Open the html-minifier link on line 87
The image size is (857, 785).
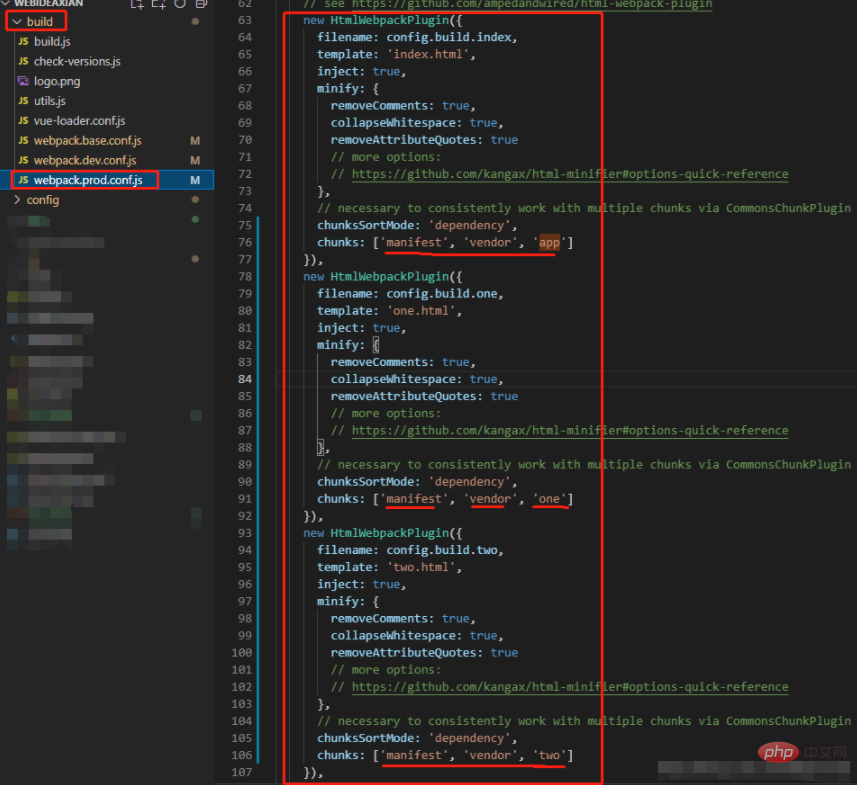570,430
